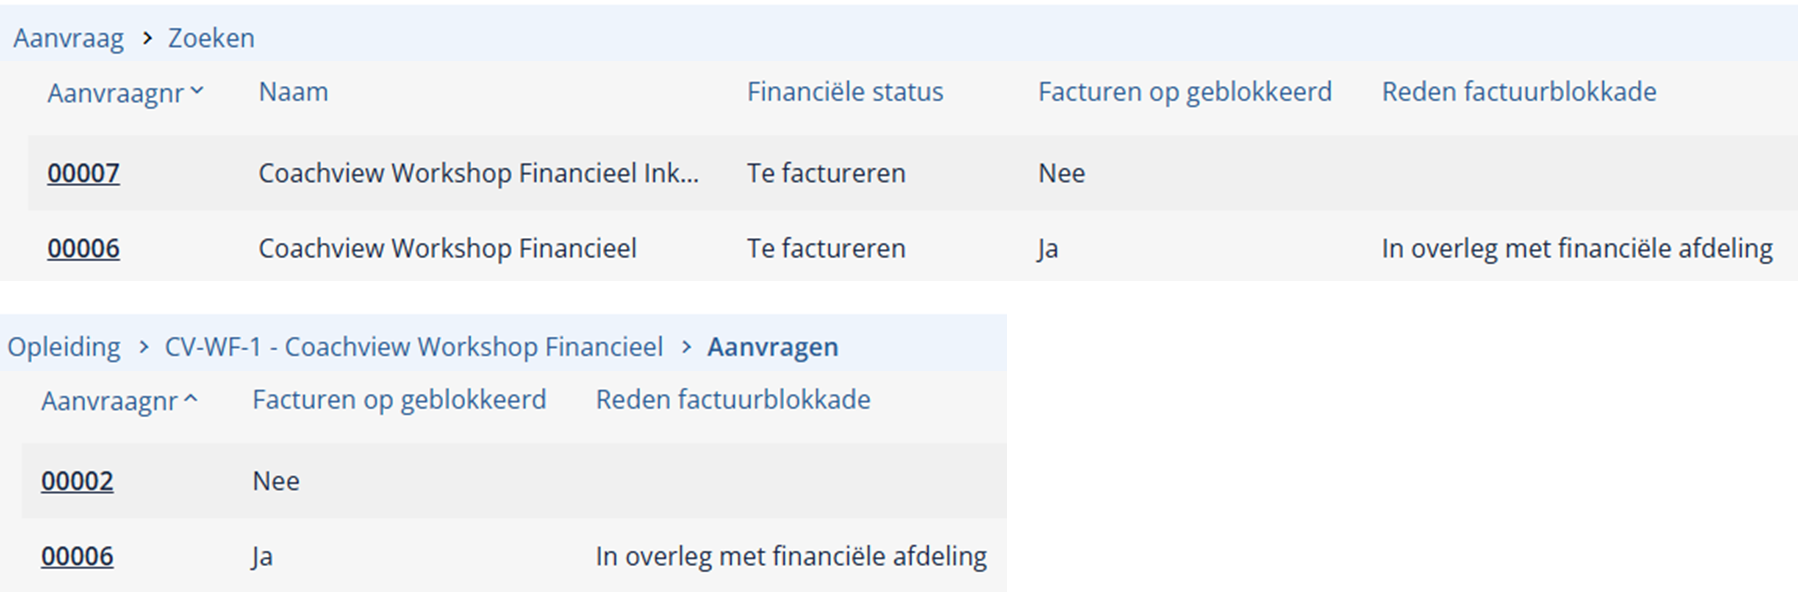Screen dimensions: 1798x592
Task: Click the Naam column header
Action: [293, 92]
